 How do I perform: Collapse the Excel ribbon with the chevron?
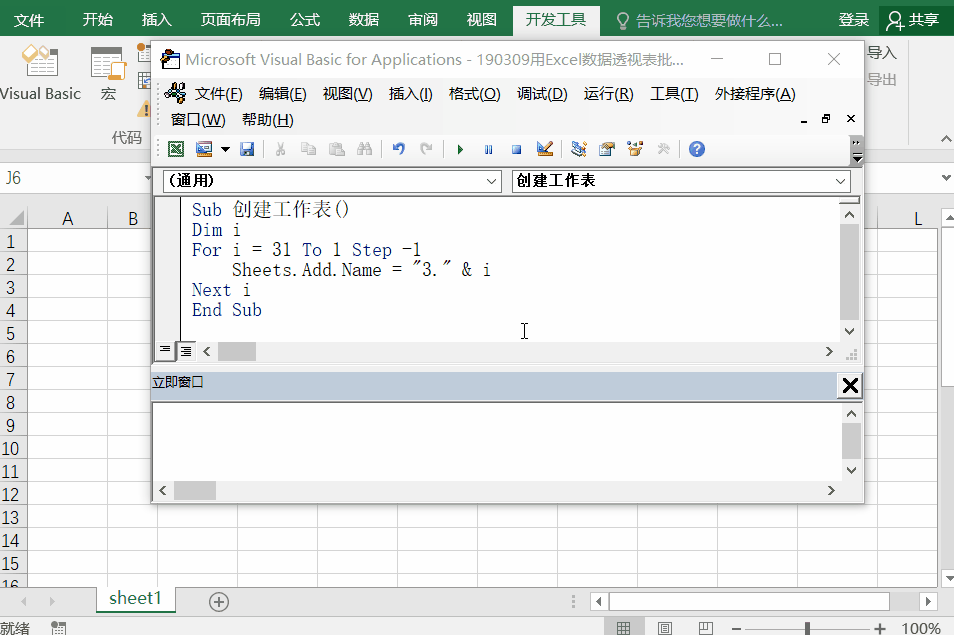[x=946, y=139]
